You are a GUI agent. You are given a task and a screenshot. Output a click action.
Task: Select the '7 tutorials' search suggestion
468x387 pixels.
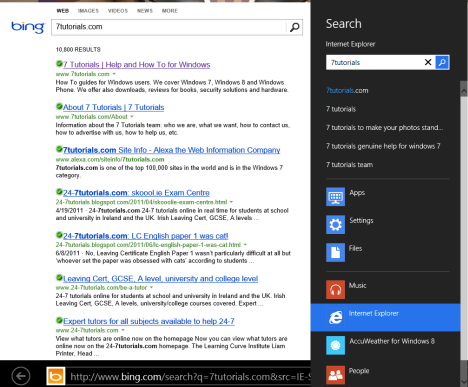click(341, 109)
